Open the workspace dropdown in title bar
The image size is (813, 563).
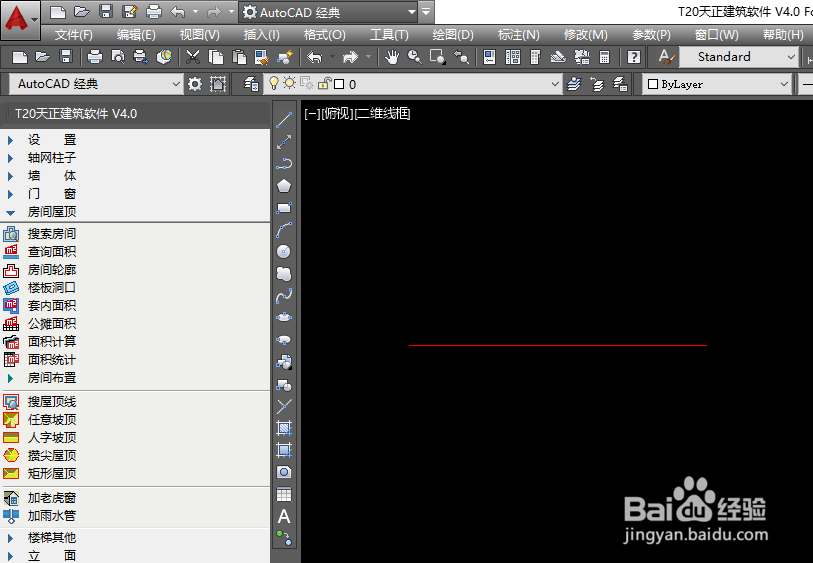(x=412, y=12)
